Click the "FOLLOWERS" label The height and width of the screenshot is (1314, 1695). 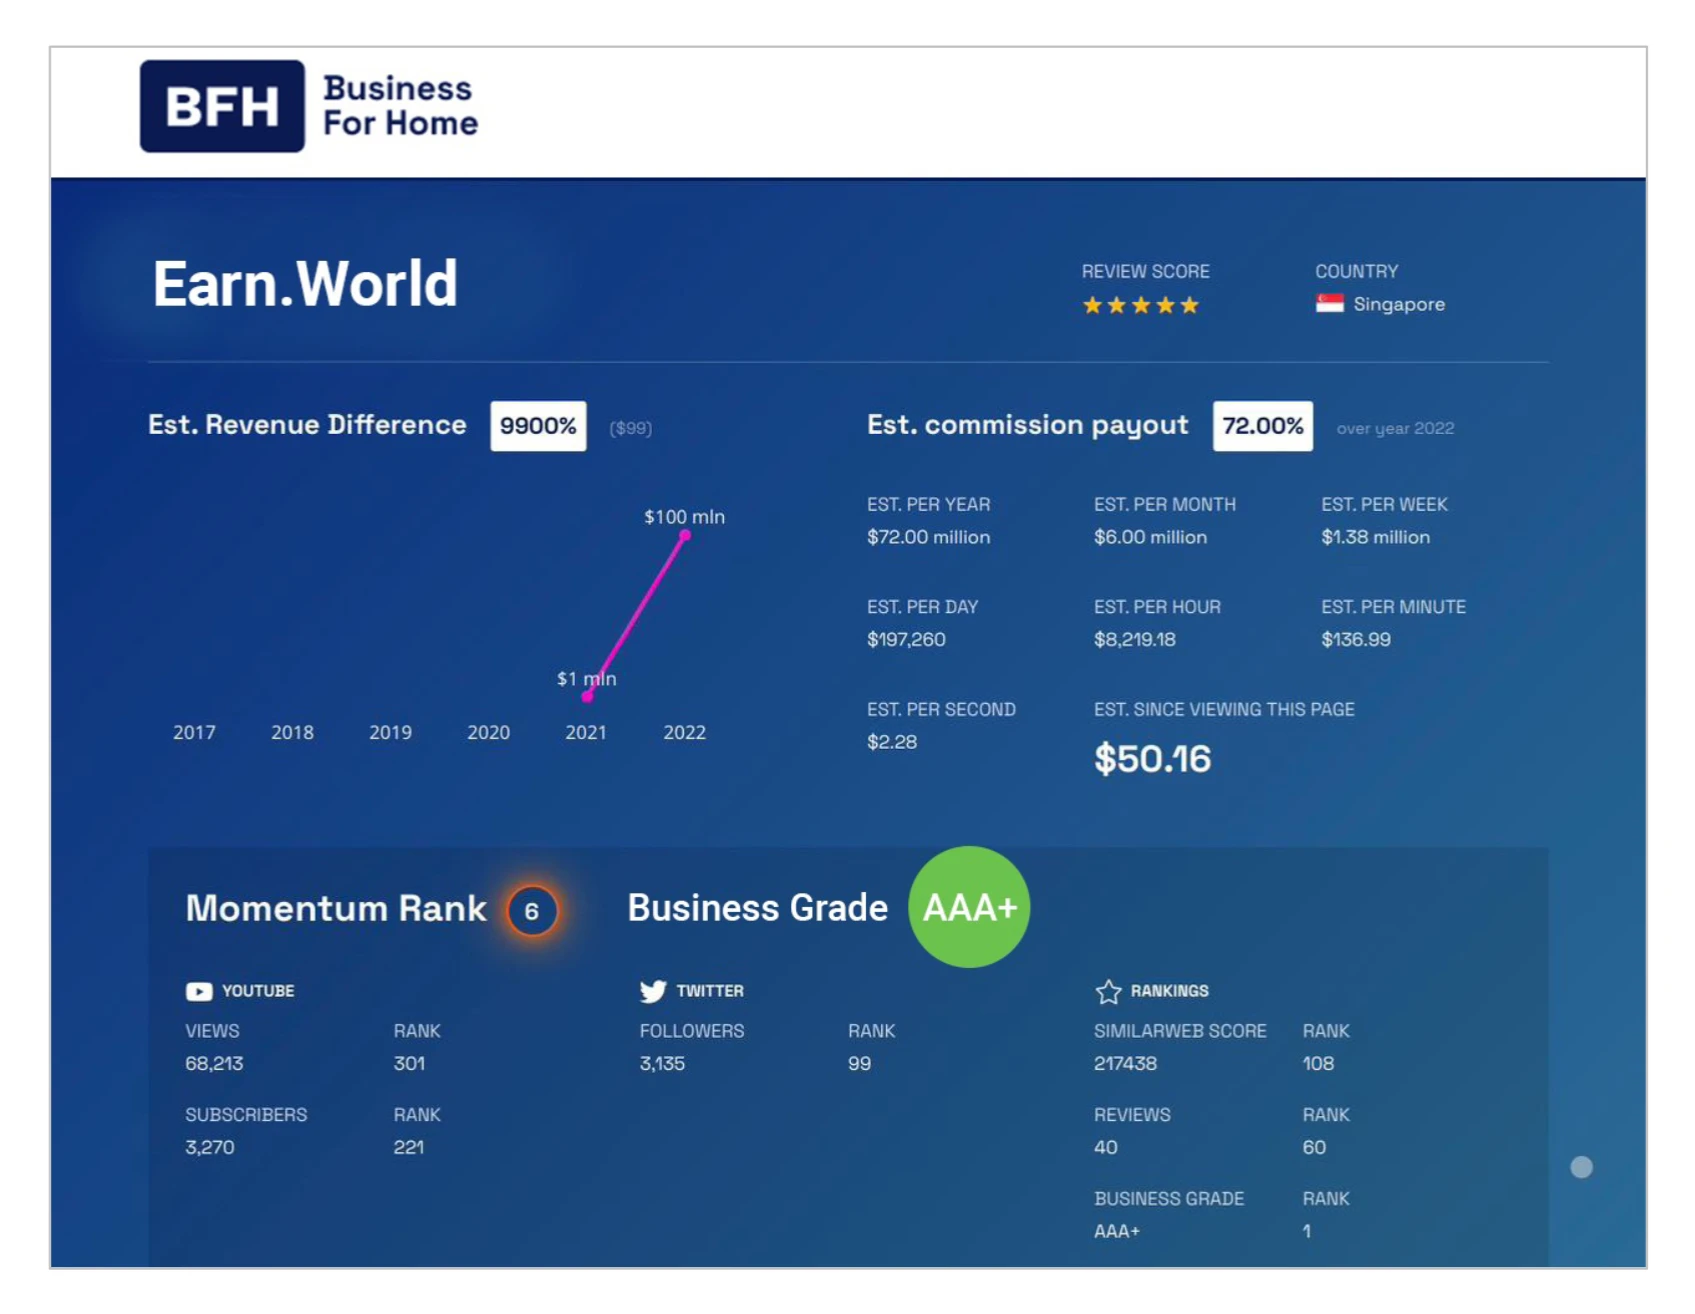coord(692,1030)
